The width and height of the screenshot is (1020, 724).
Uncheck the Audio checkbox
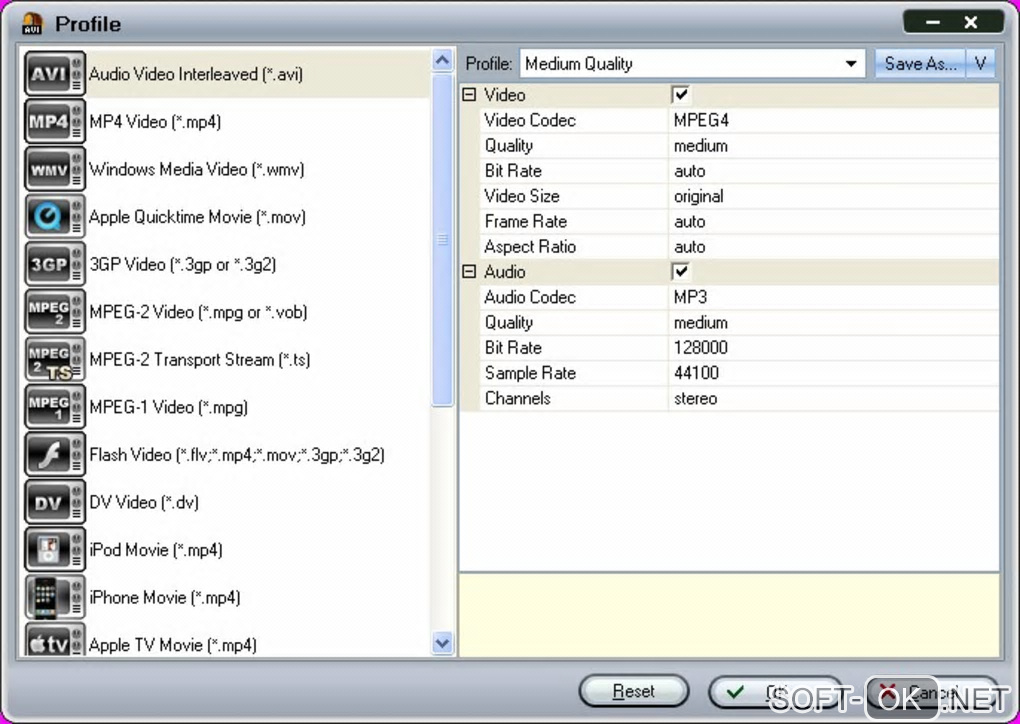tap(680, 272)
